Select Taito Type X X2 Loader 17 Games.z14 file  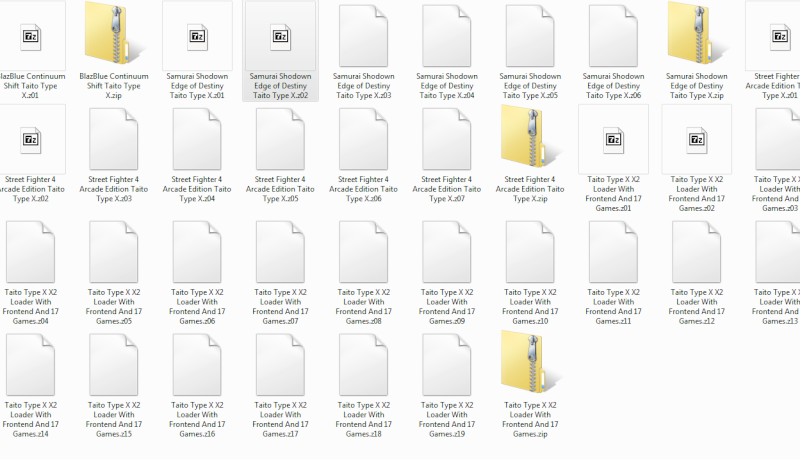30,365
